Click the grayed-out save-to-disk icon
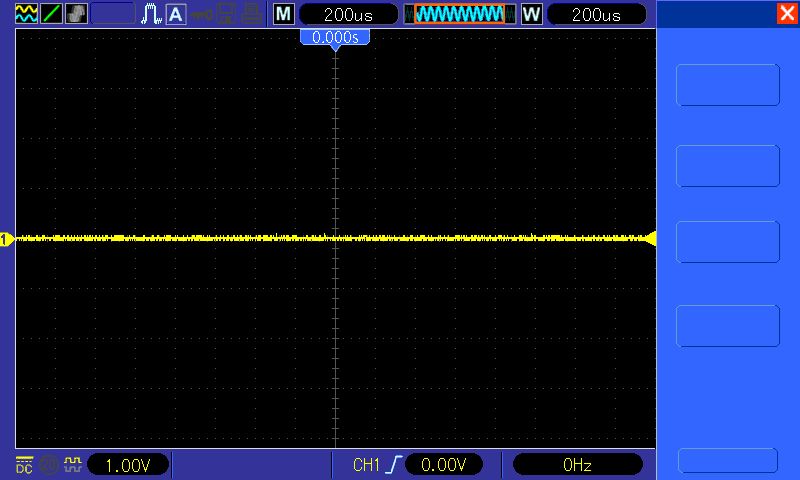The height and width of the screenshot is (480, 800). coord(229,14)
